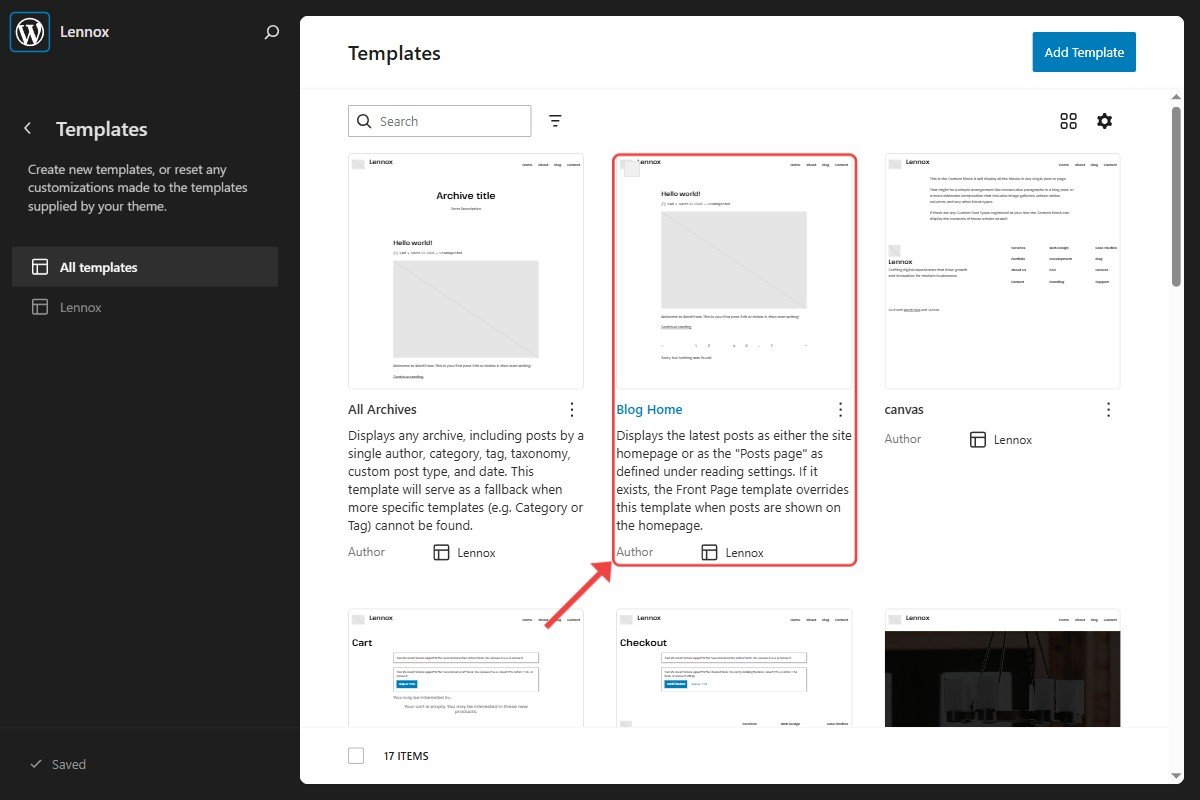Click the Blog Home title link
1200x800 pixels.
[x=649, y=409]
